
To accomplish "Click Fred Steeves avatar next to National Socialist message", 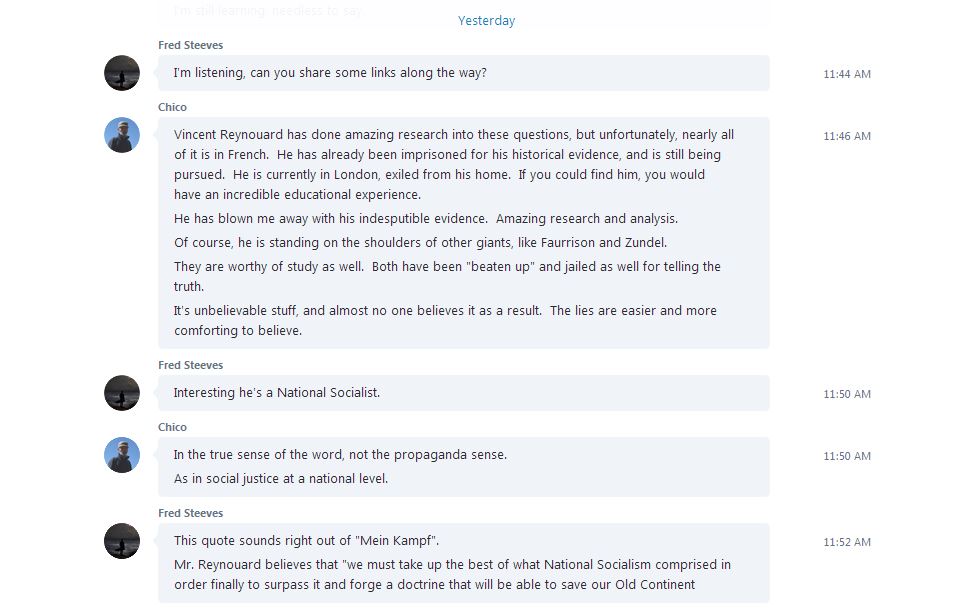I will coord(122,393).
